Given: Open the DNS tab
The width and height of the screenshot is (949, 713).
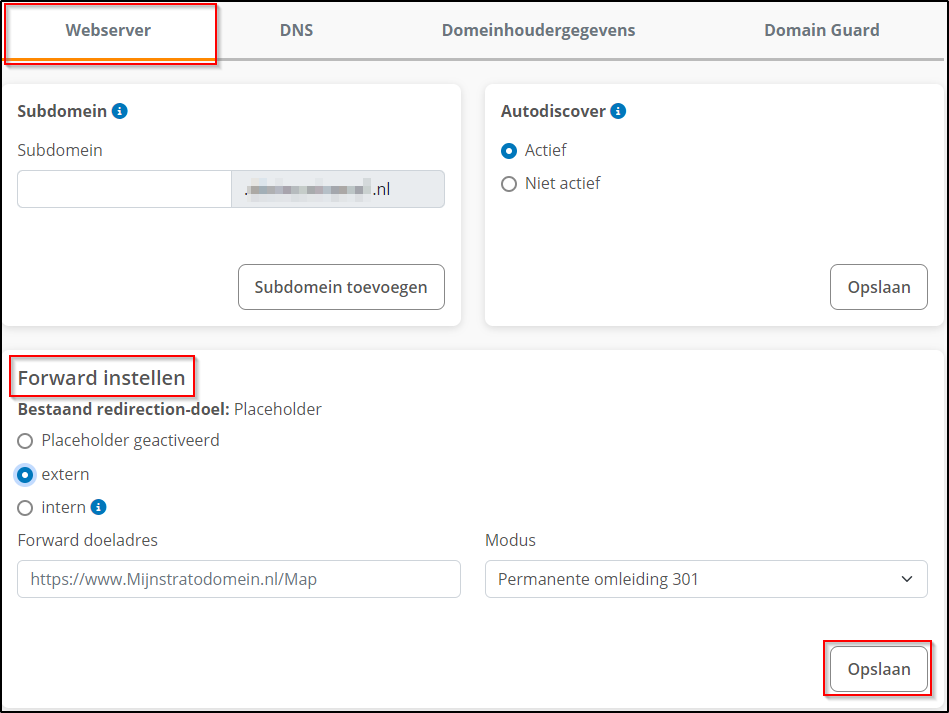Looking at the screenshot, I should tap(296, 30).
